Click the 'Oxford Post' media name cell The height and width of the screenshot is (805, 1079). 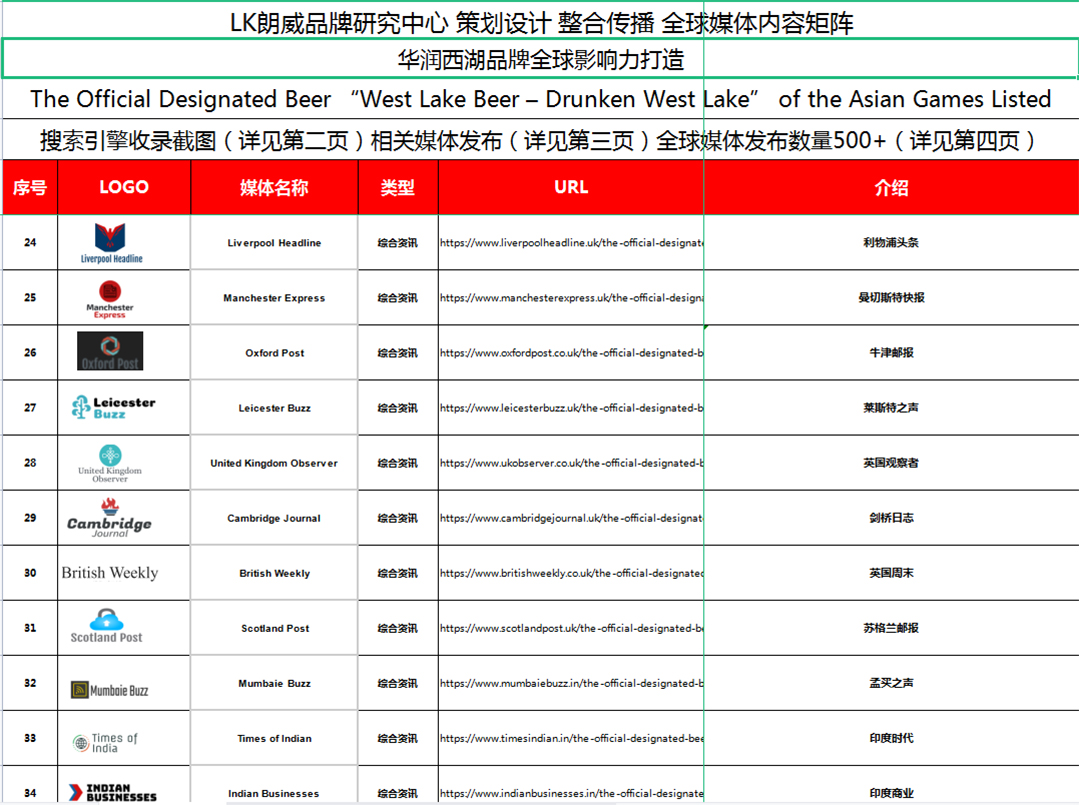coord(274,353)
